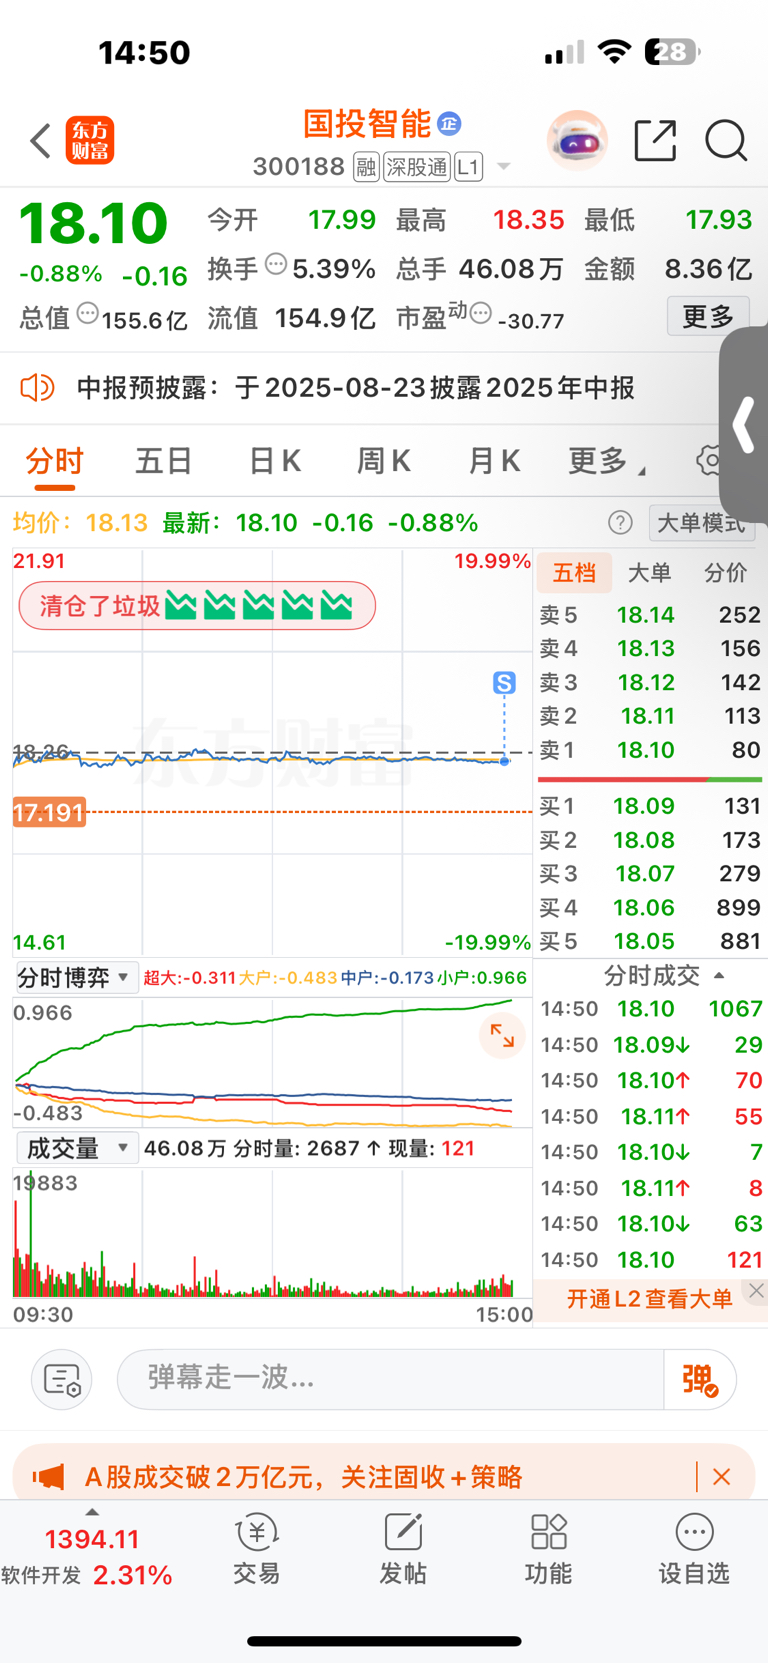Screen dimensions: 768x1663
Task: Tap the speaker announcement icon
Action: 37,388
